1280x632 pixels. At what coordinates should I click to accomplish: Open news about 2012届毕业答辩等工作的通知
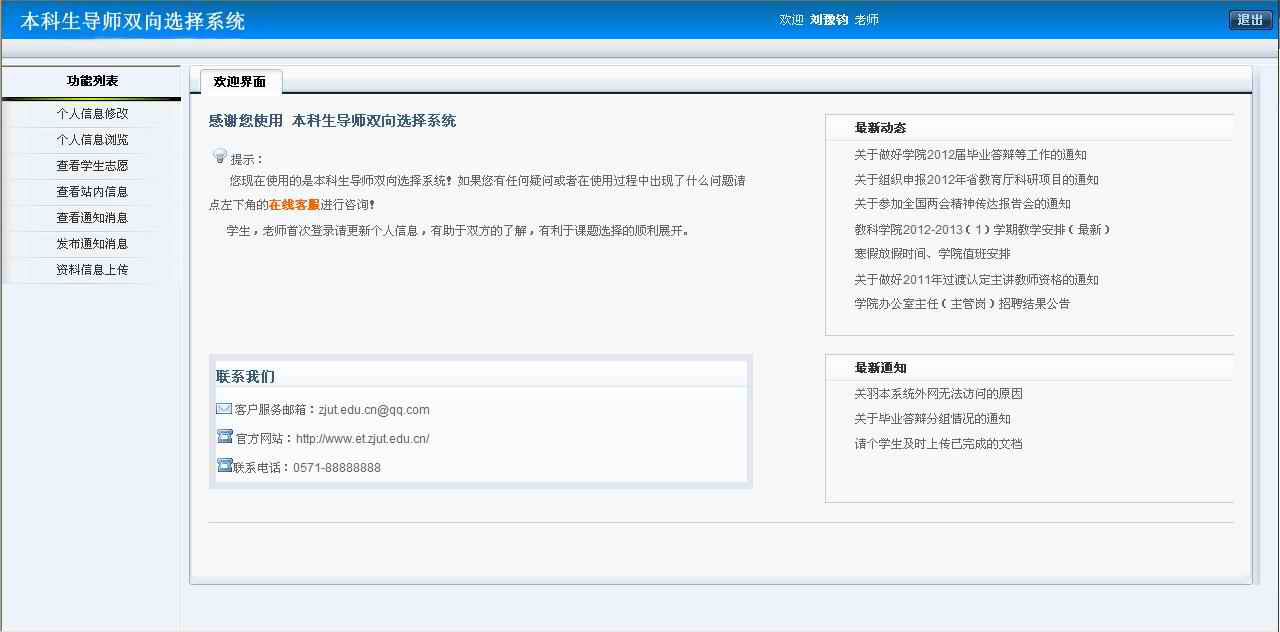click(970, 155)
